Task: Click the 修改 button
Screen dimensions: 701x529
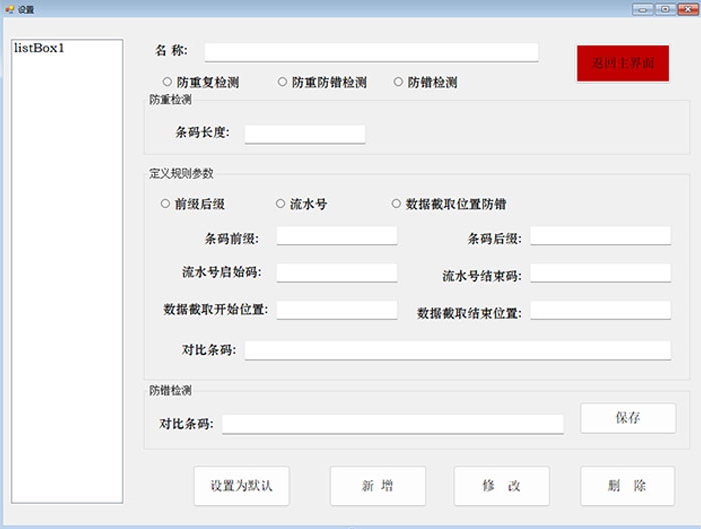Action: [x=502, y=486]
